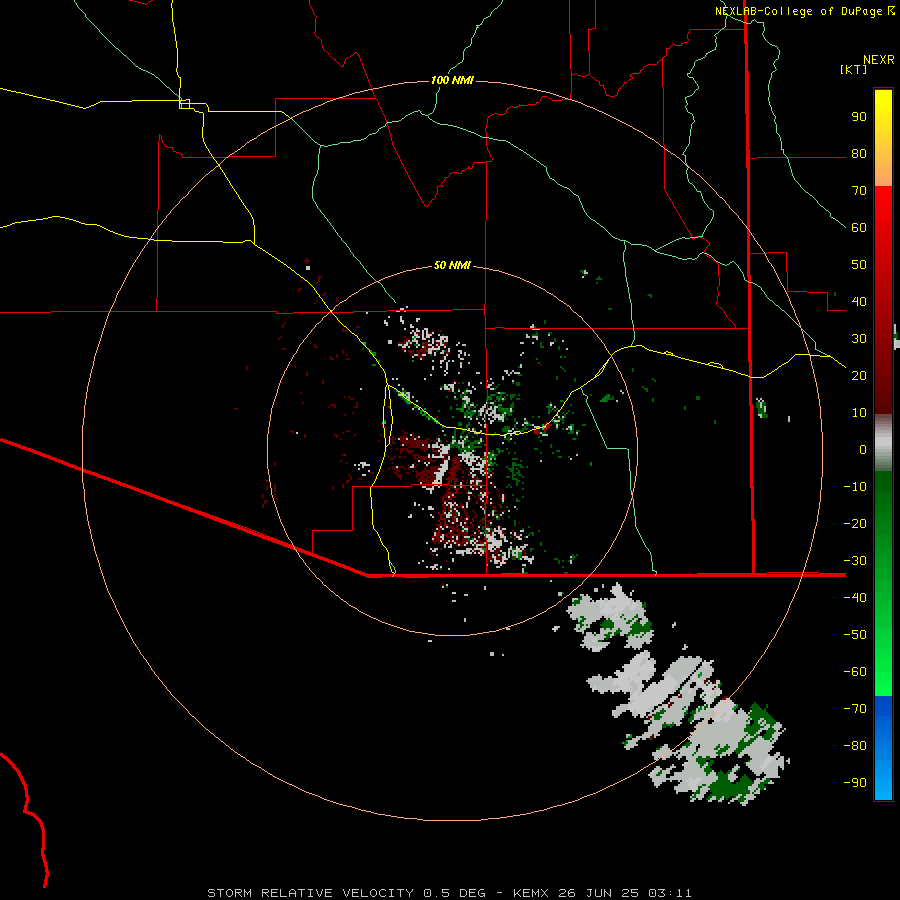This screenshot has height=900, width=900.
Task: Click the 80 value on velocity scale
Action: tap(859, 154)
